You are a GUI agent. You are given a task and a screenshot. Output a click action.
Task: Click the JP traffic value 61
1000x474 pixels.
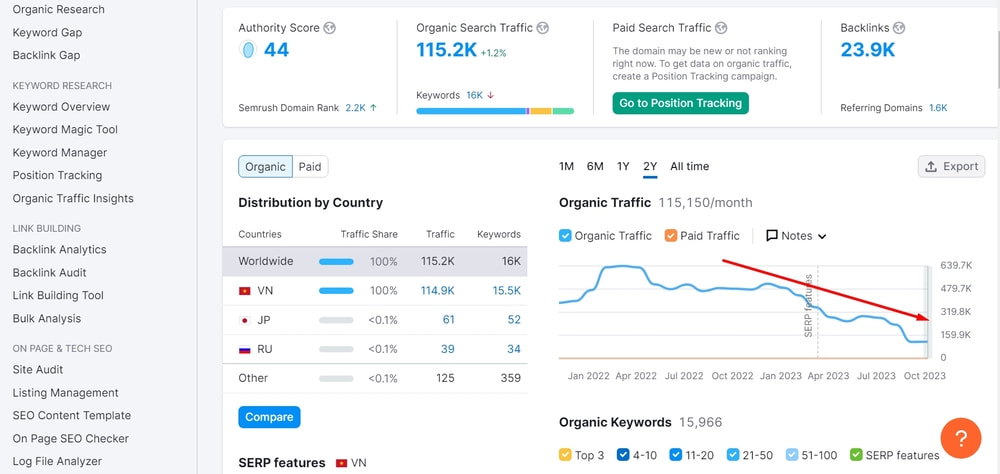[448, 320]
